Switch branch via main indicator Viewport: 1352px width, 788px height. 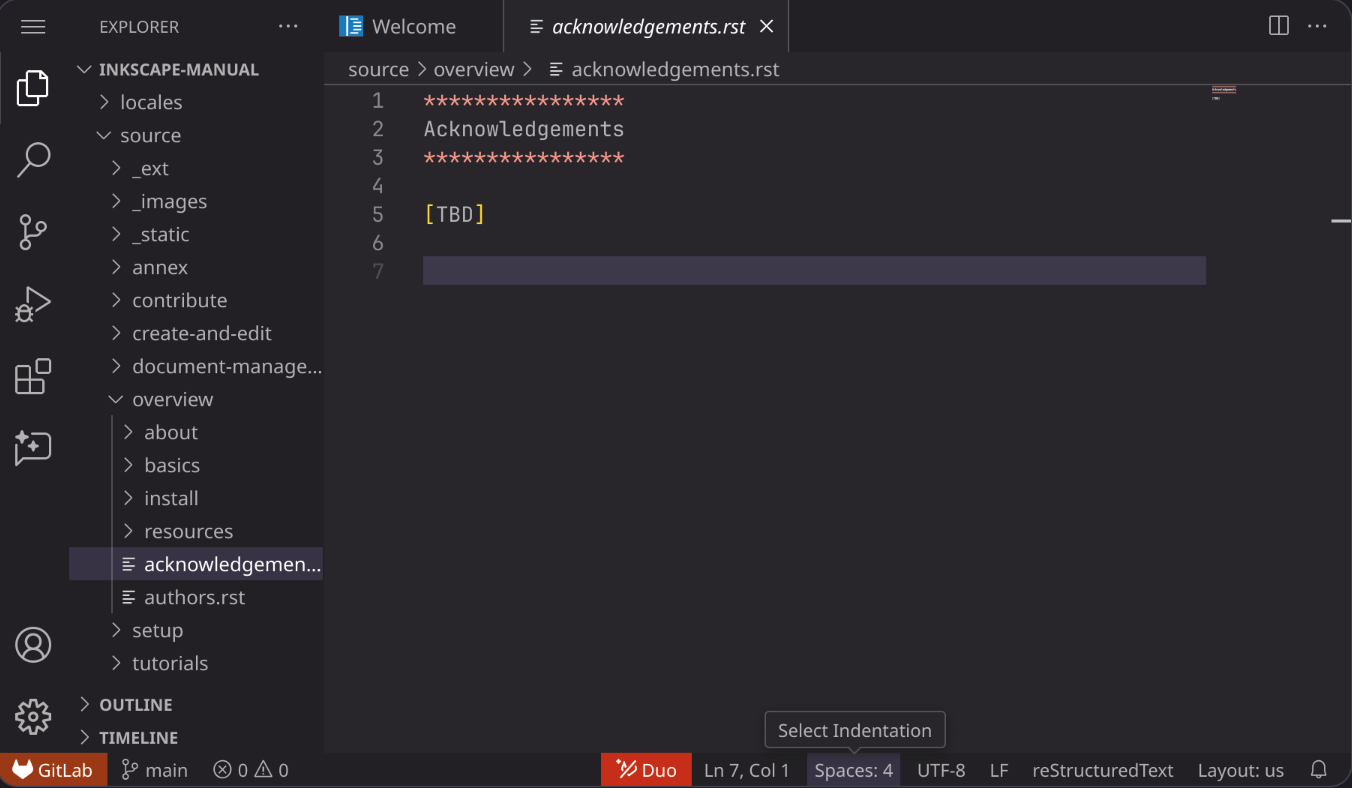[x=154, y=770]
